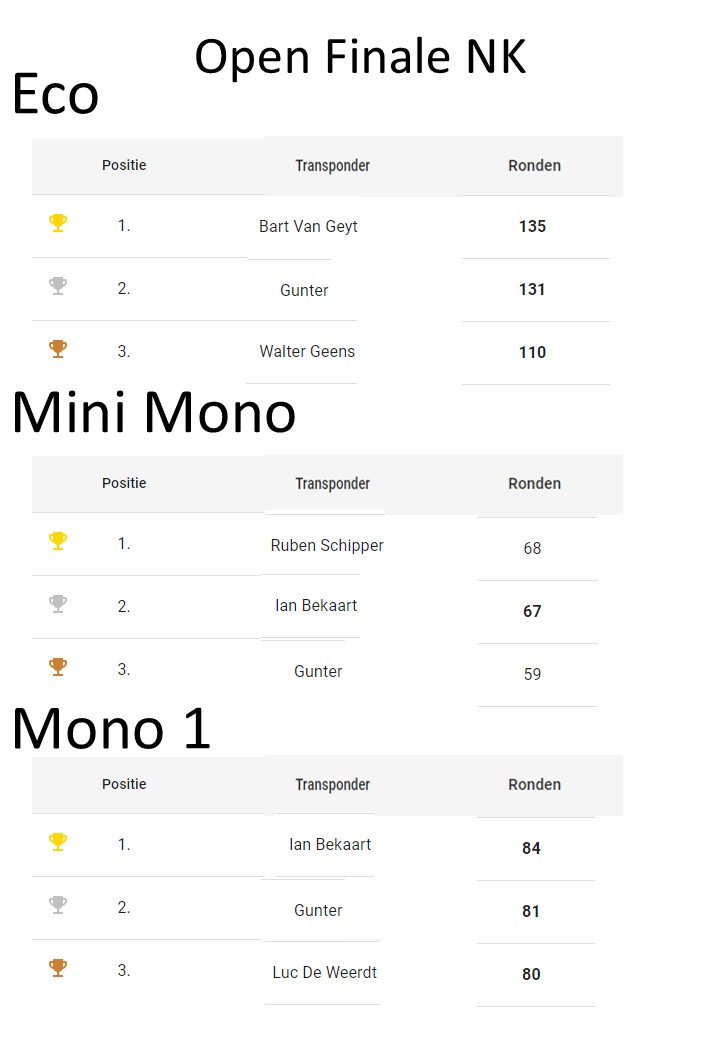Select Luc De Weerdt in Mono 1
720x1040 pixels.
click(324, 972)
